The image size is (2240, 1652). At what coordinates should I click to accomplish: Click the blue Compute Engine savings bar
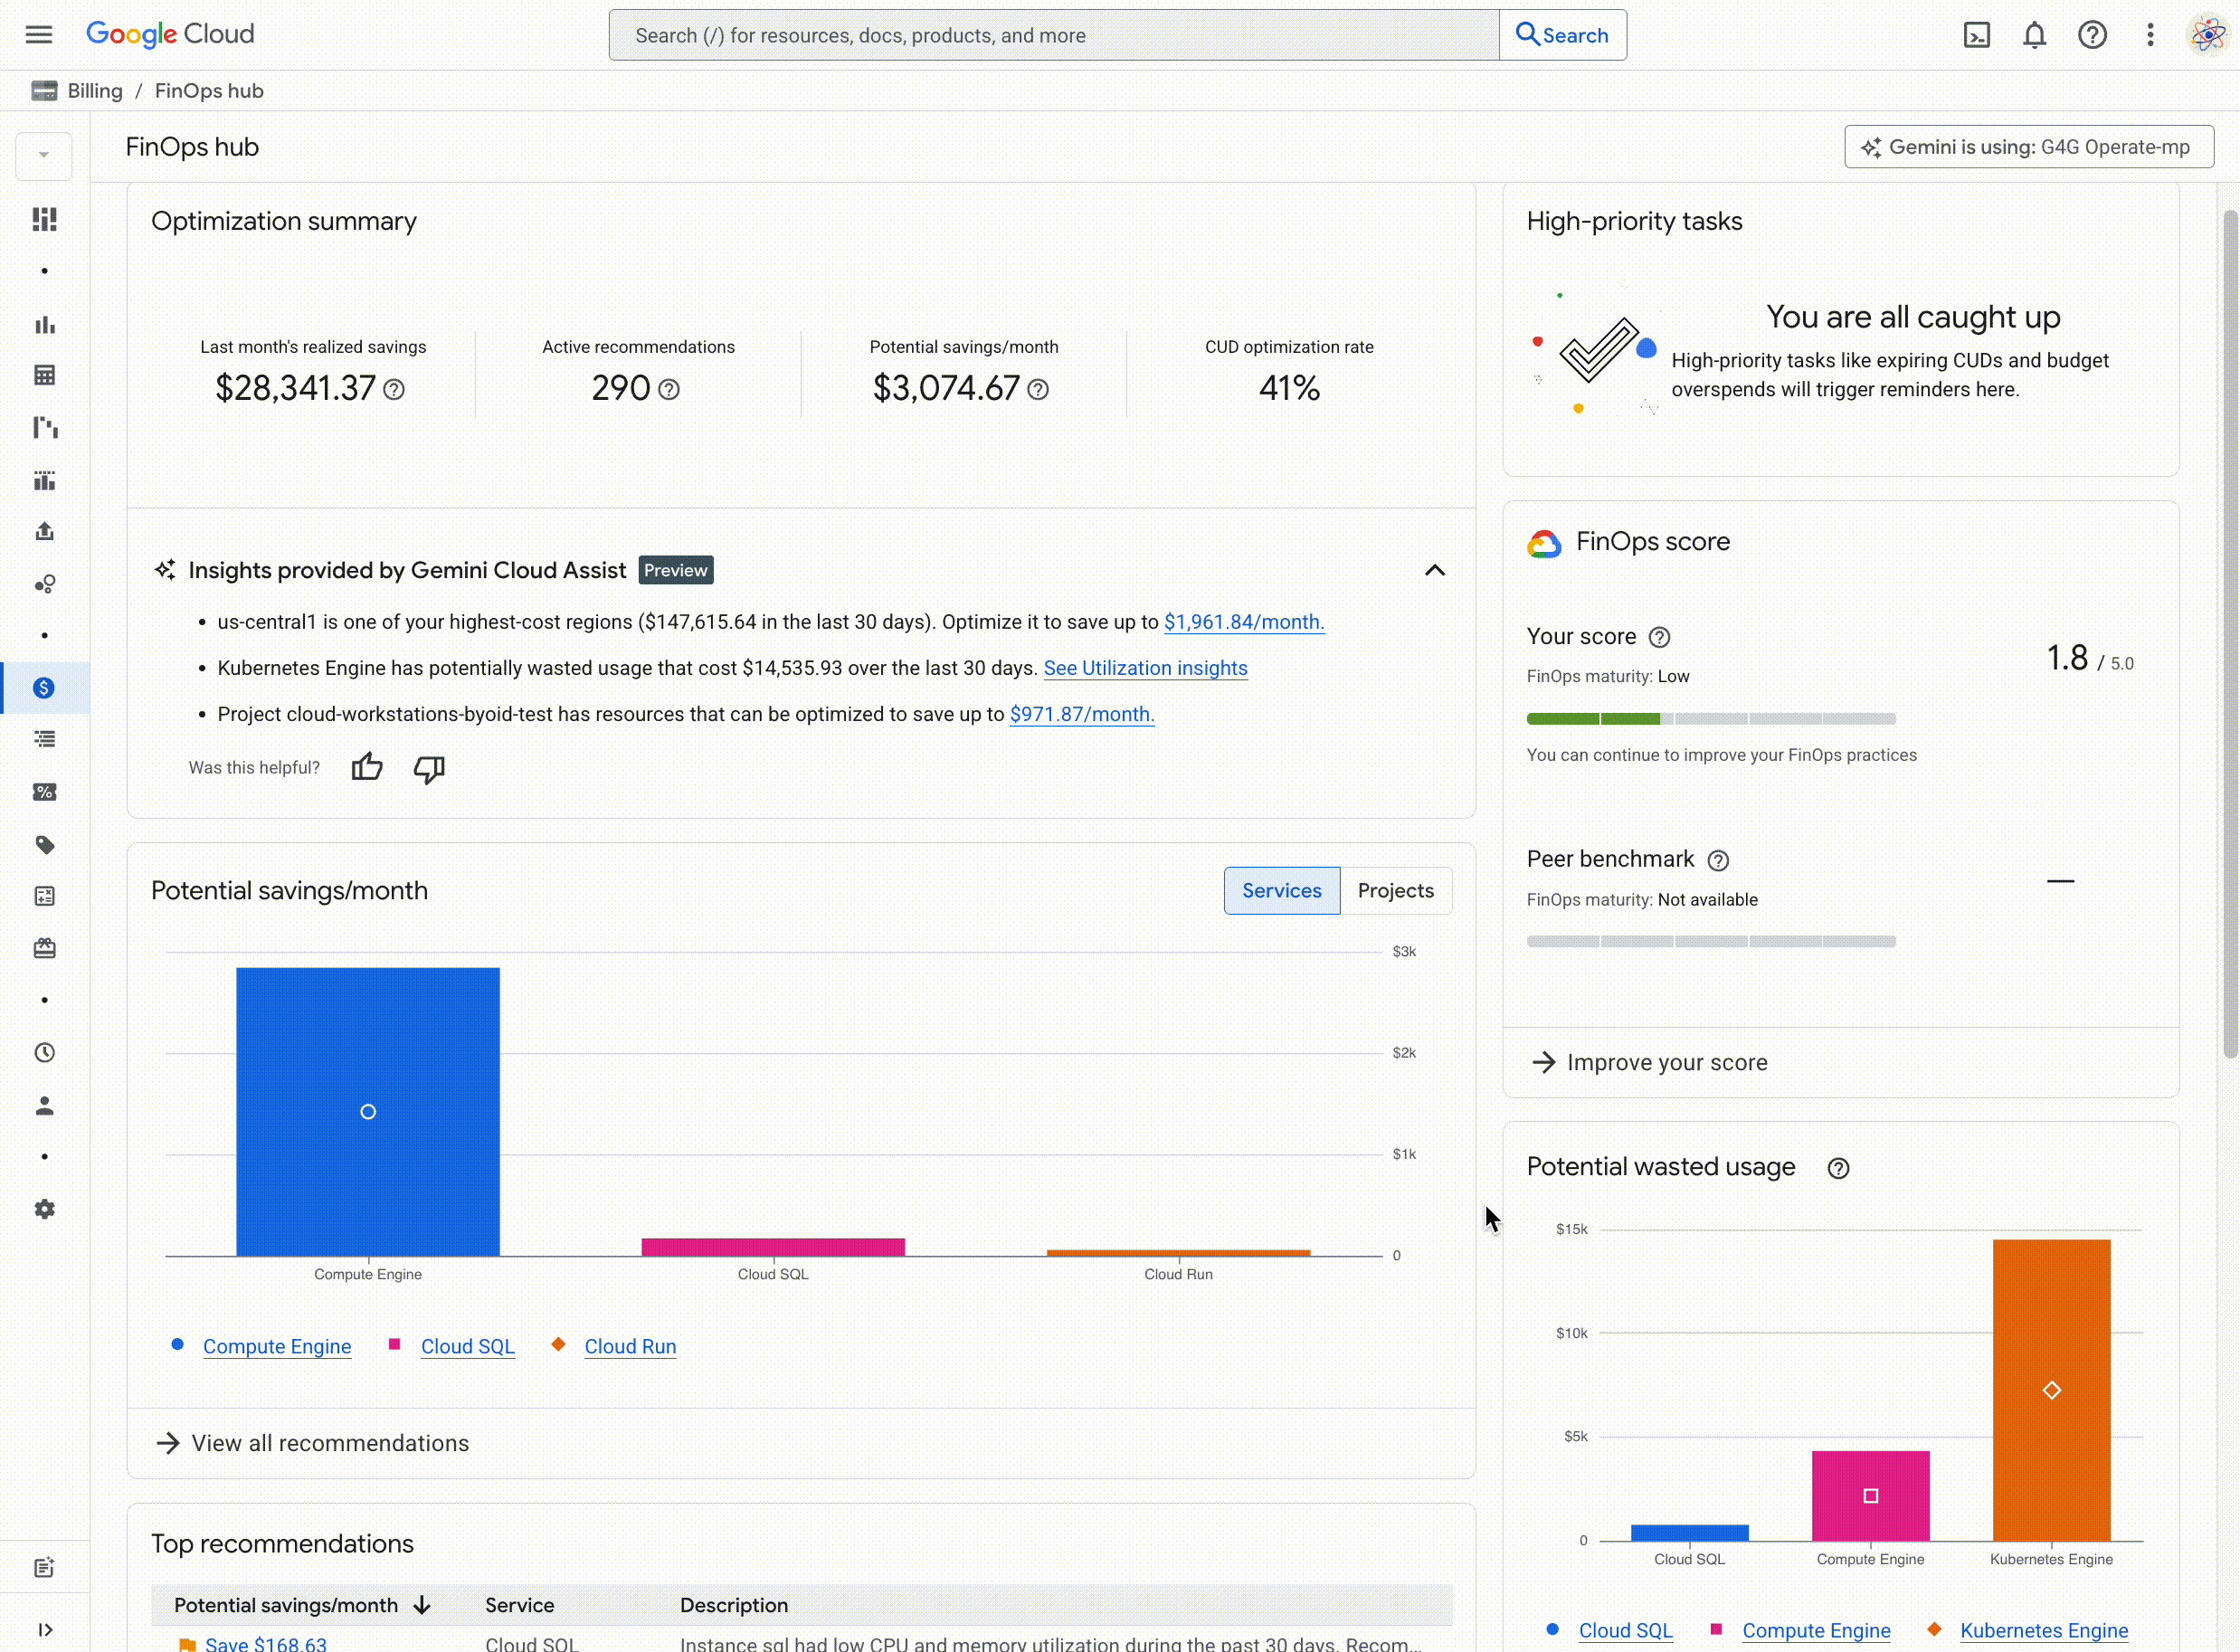click(368, 1111)
